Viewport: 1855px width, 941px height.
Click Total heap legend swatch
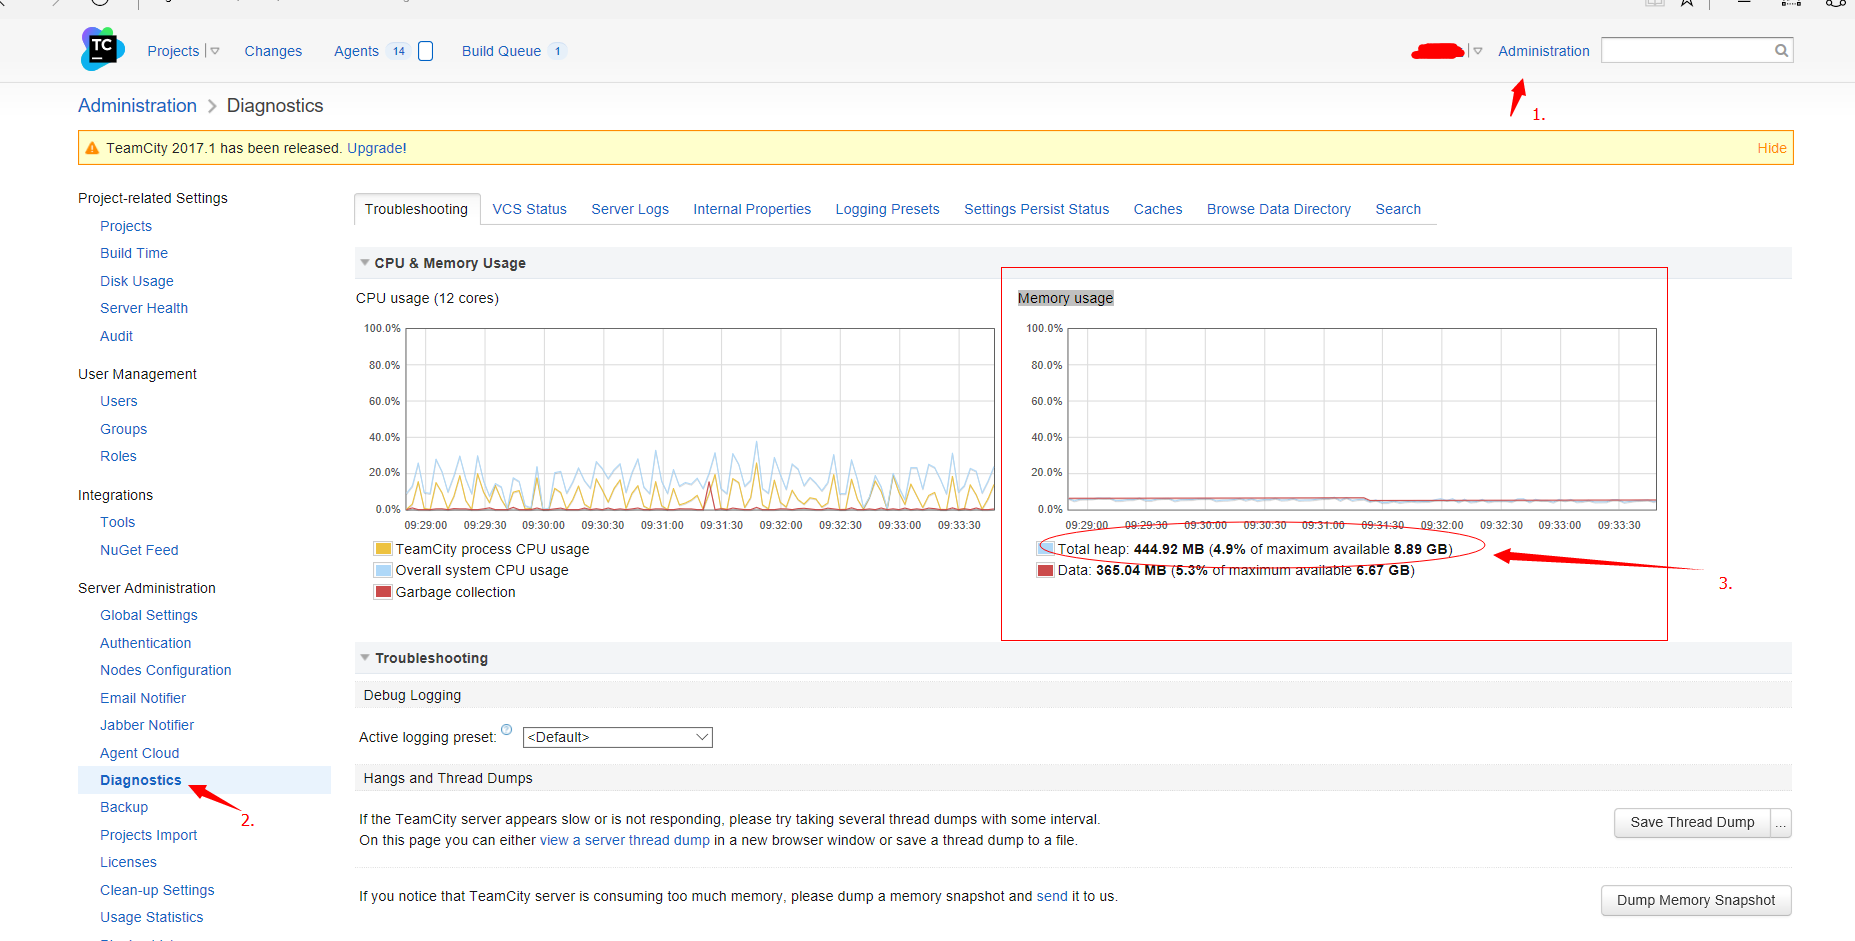point(1045,549)
